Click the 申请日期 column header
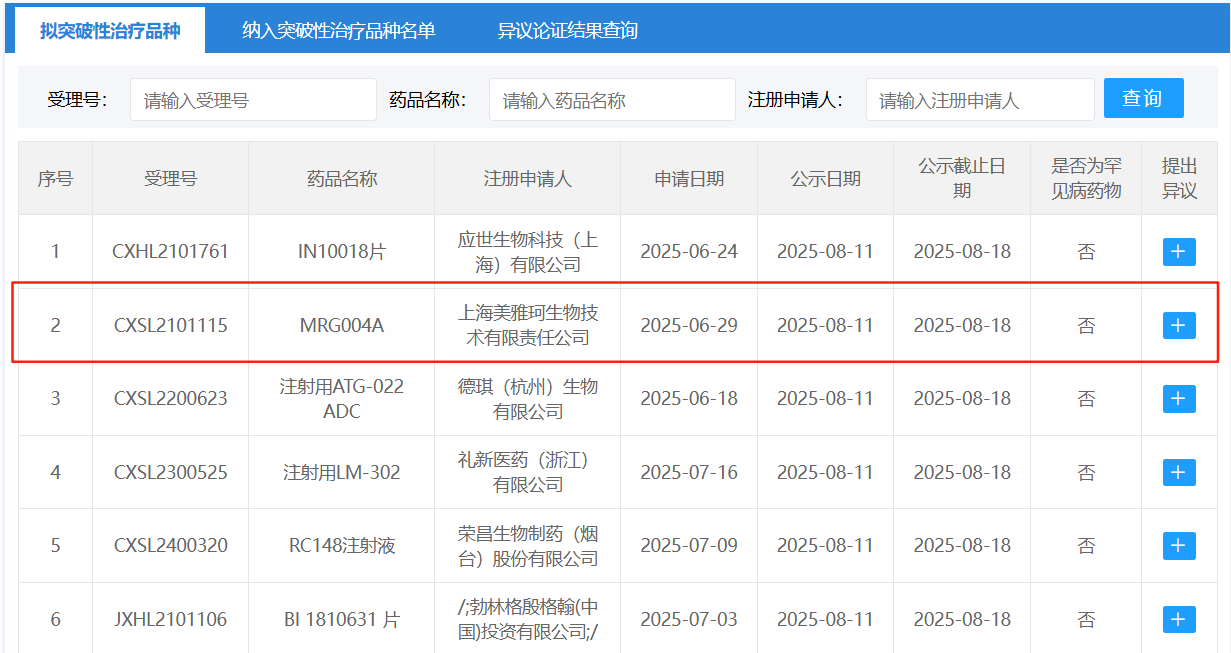 pyautogui.click(x=689, y=179)
